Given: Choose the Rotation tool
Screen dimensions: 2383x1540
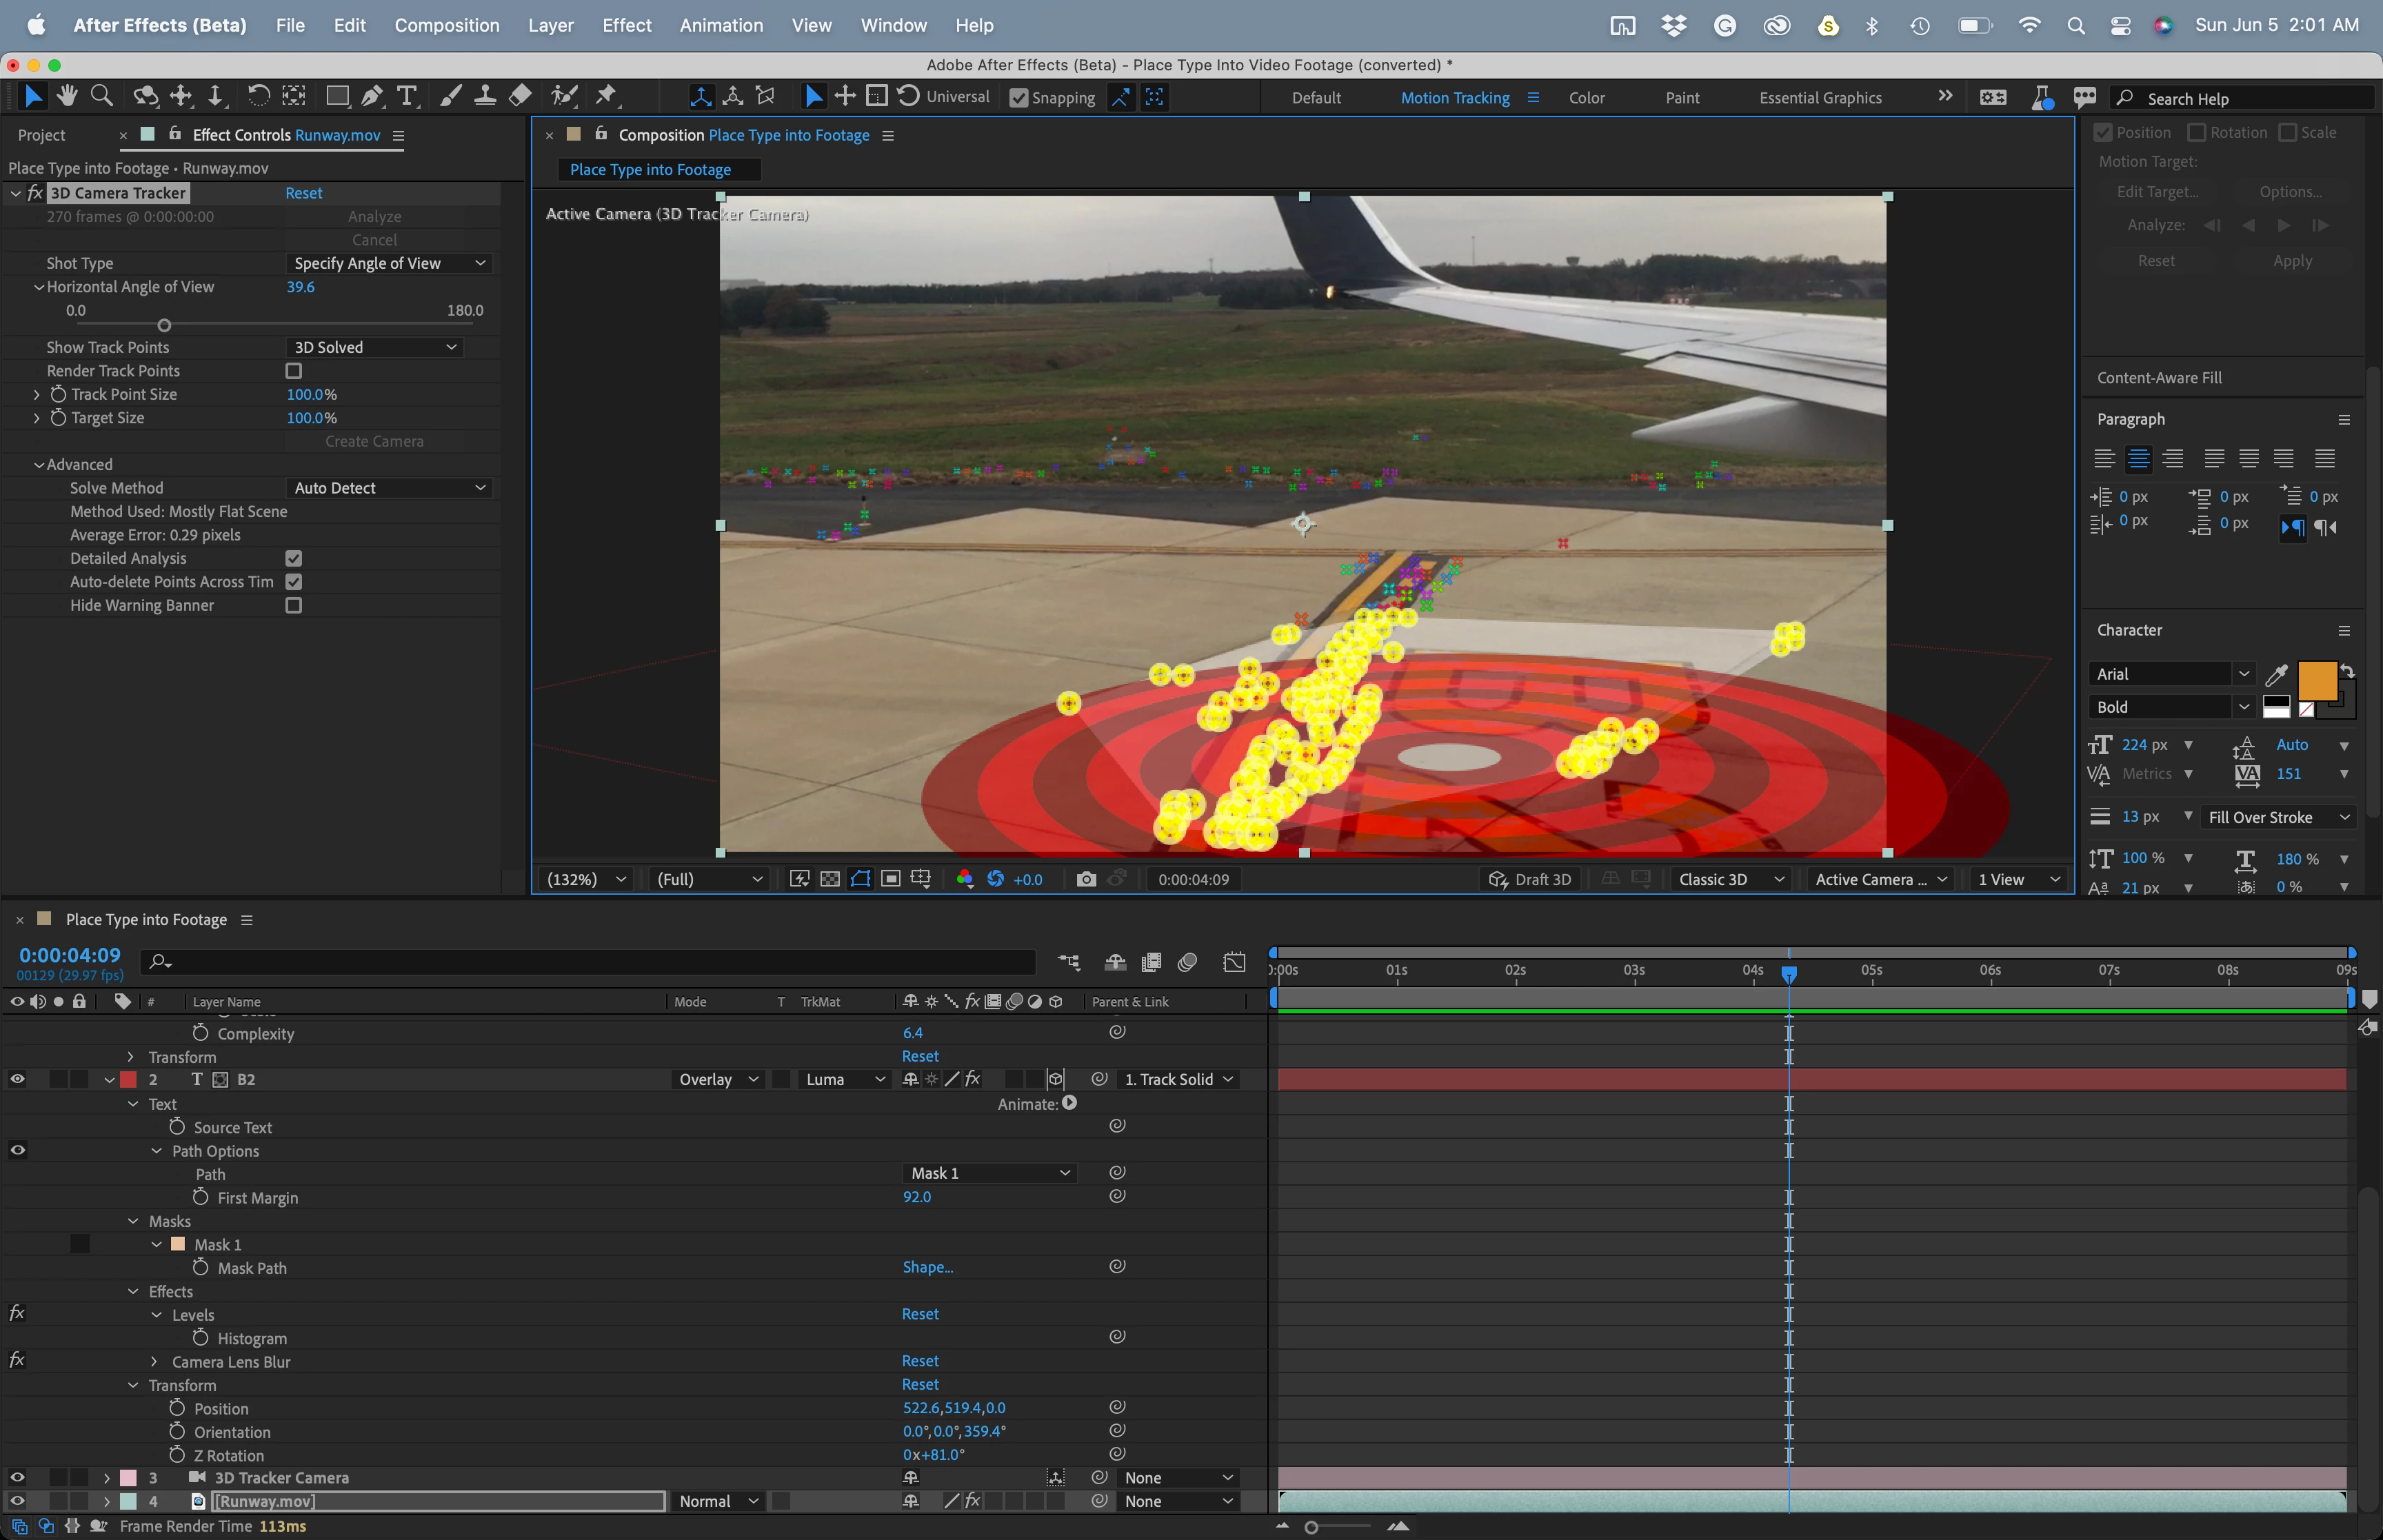Looking at the screenshot, I should tap(258, 96).
